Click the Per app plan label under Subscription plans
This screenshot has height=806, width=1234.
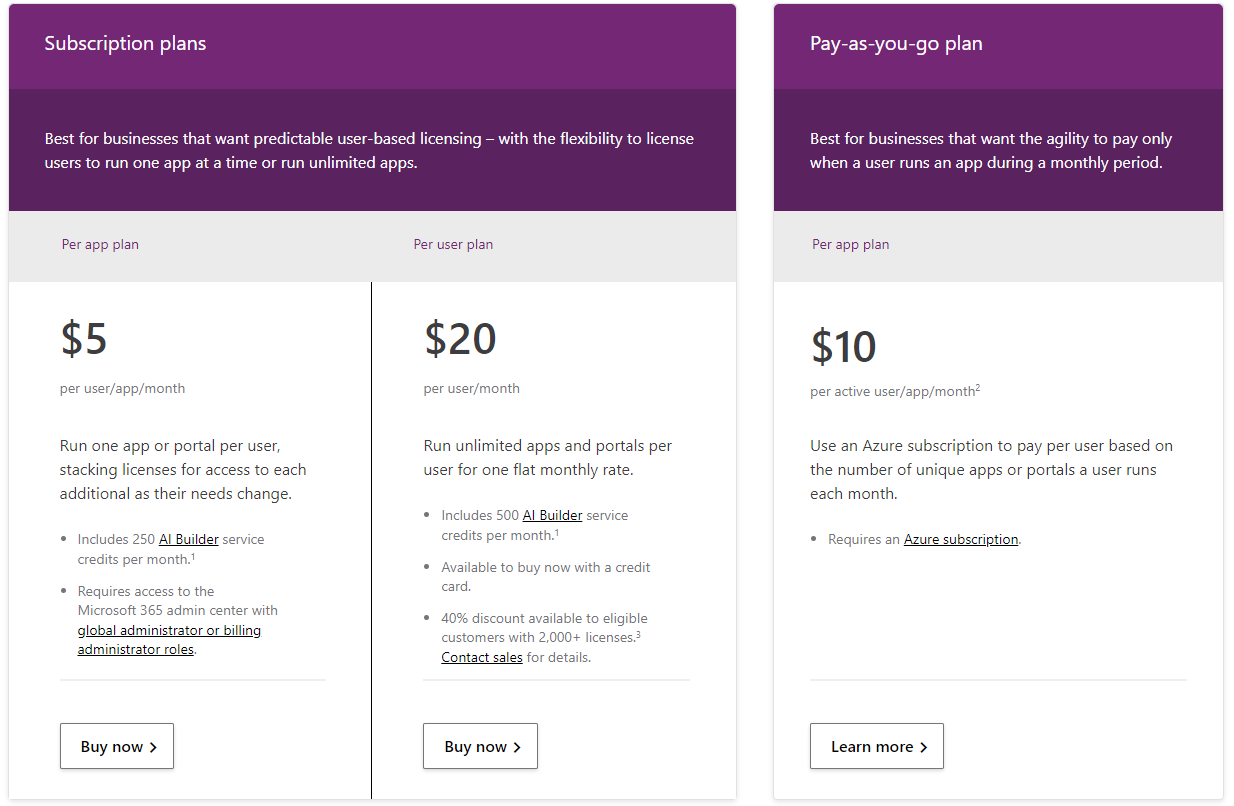tap(100, 244)
